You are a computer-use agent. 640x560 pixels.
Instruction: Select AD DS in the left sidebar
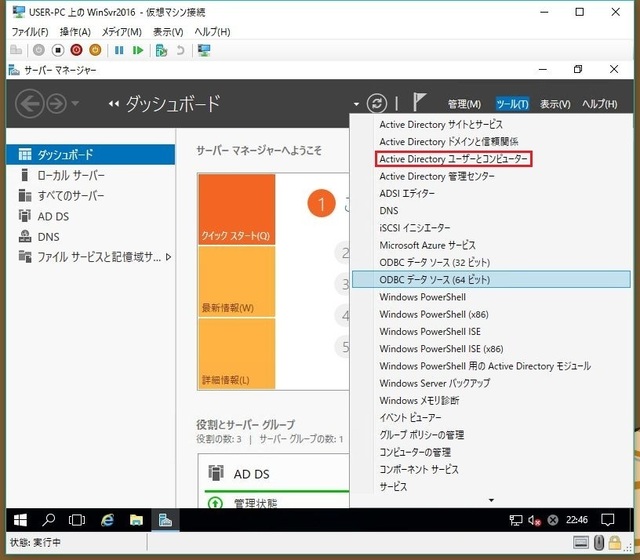[53, 216]
